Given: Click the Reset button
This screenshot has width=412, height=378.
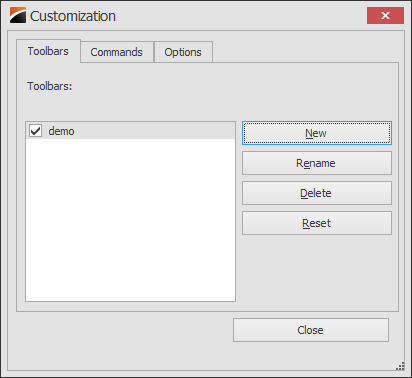Looking at the screenshot, I should pos(317,223).
